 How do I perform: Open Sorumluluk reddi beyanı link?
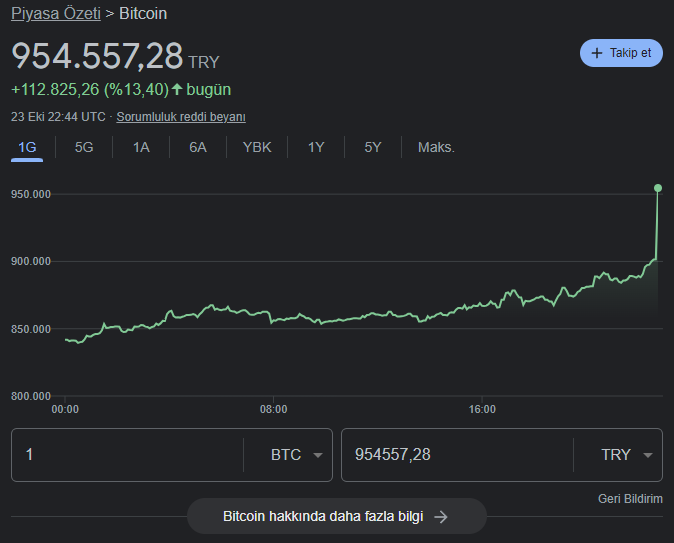point(181,117)
